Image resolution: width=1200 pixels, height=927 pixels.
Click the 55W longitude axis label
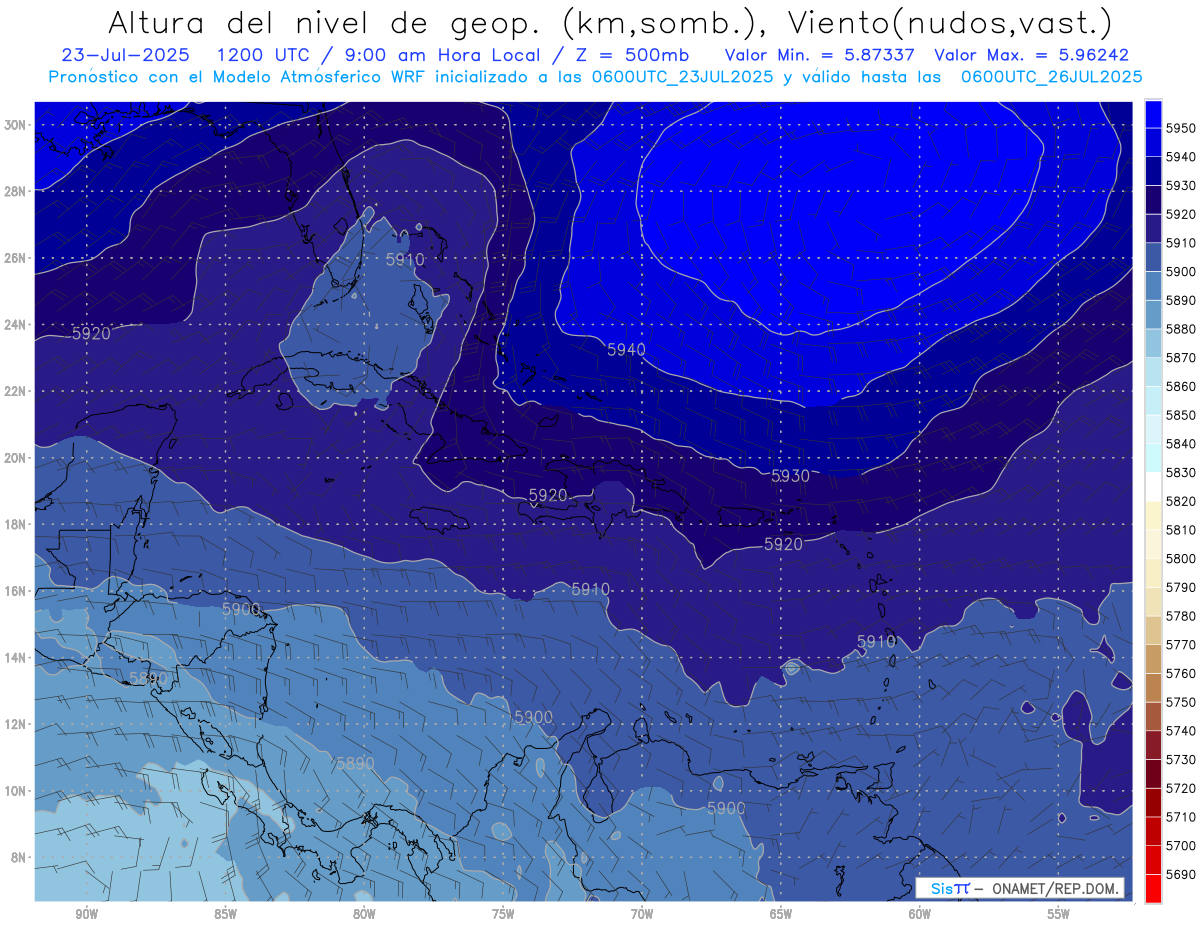1059,914
